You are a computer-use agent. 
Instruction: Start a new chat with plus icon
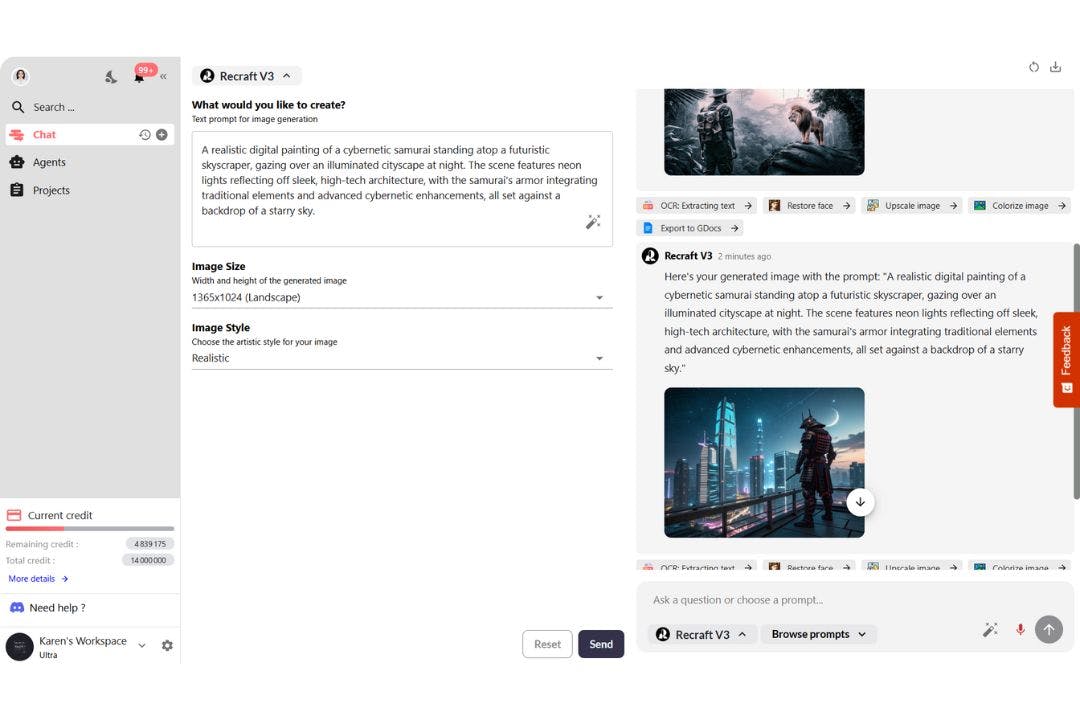pyautogui.click(x=162, y=134)
